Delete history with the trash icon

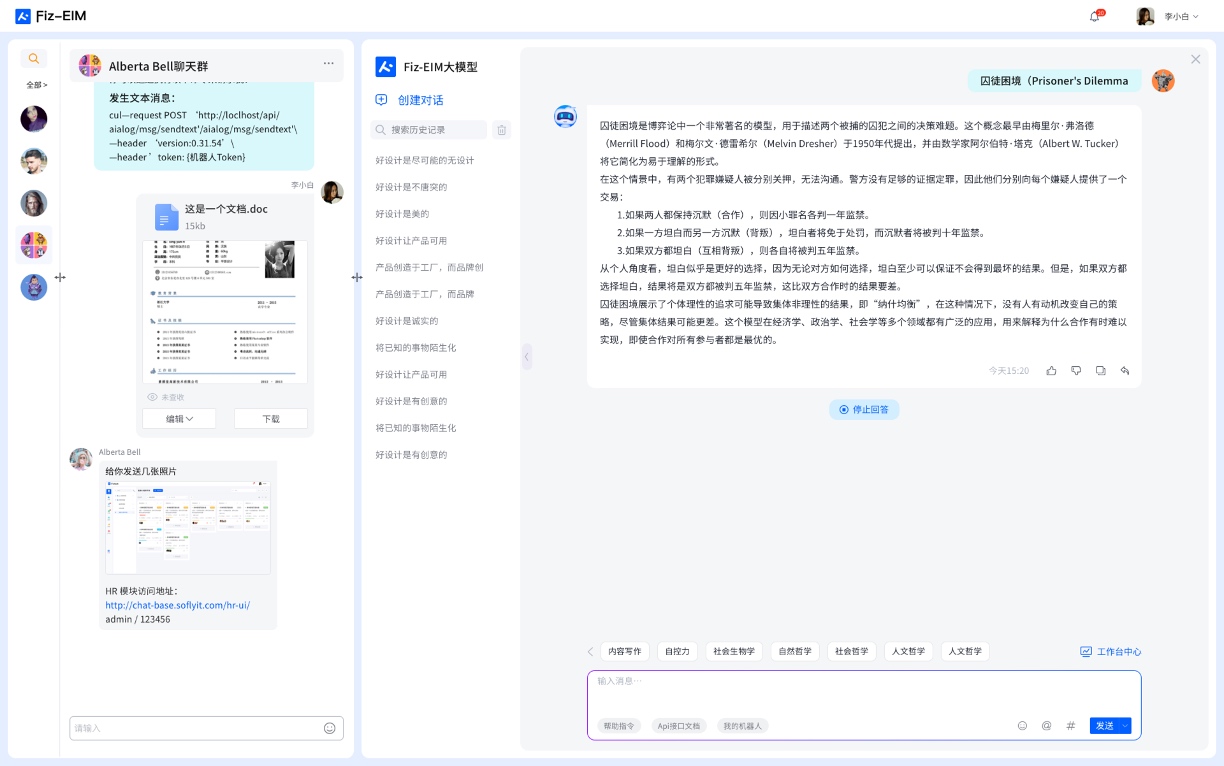point(502,130)
